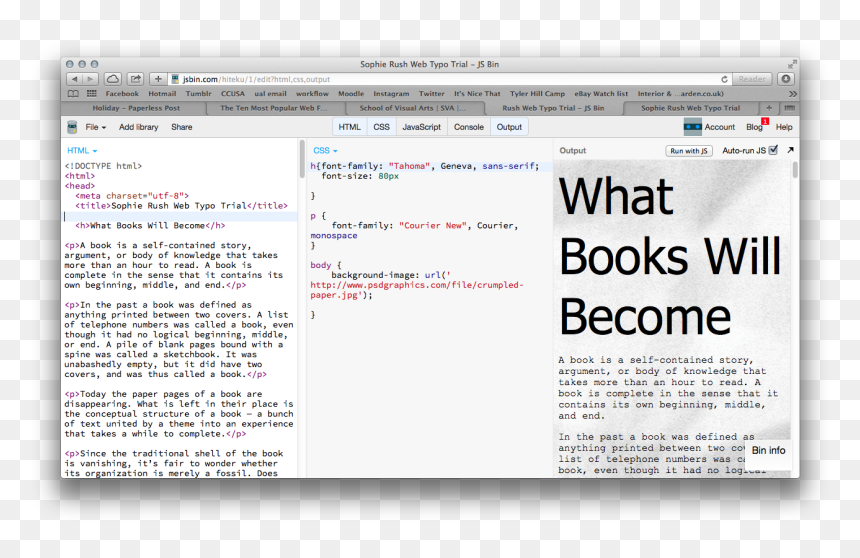
Task: Click the JS Bin logo icon
Action: click(x=72, y=127)
